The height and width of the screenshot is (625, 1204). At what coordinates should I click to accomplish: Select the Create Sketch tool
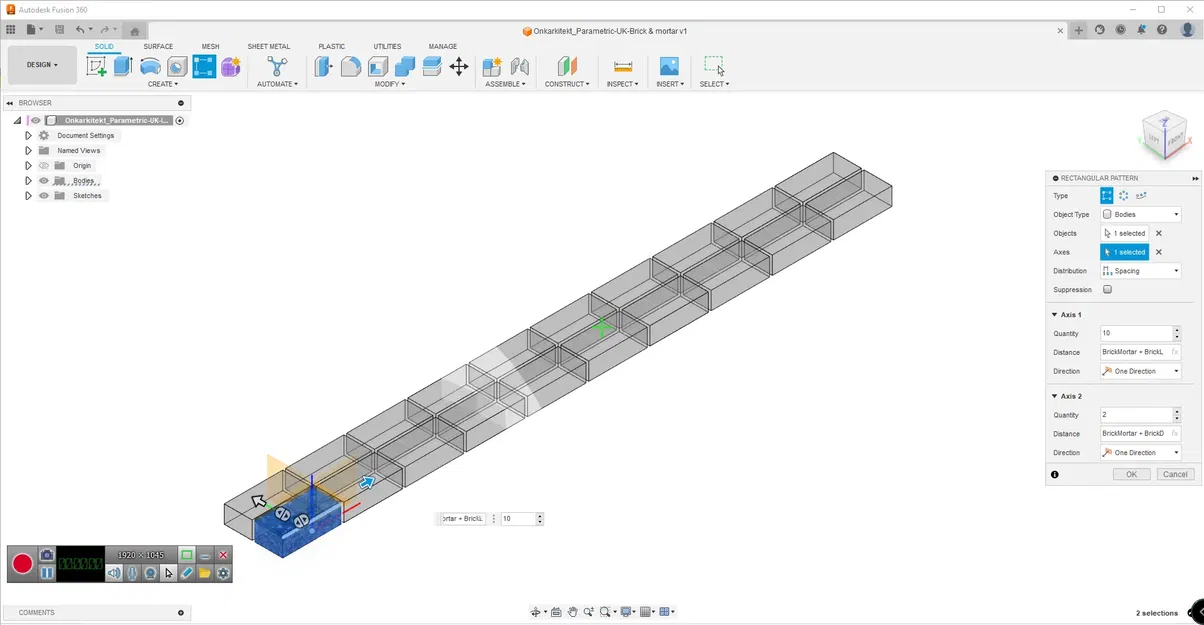pos(96,66)
